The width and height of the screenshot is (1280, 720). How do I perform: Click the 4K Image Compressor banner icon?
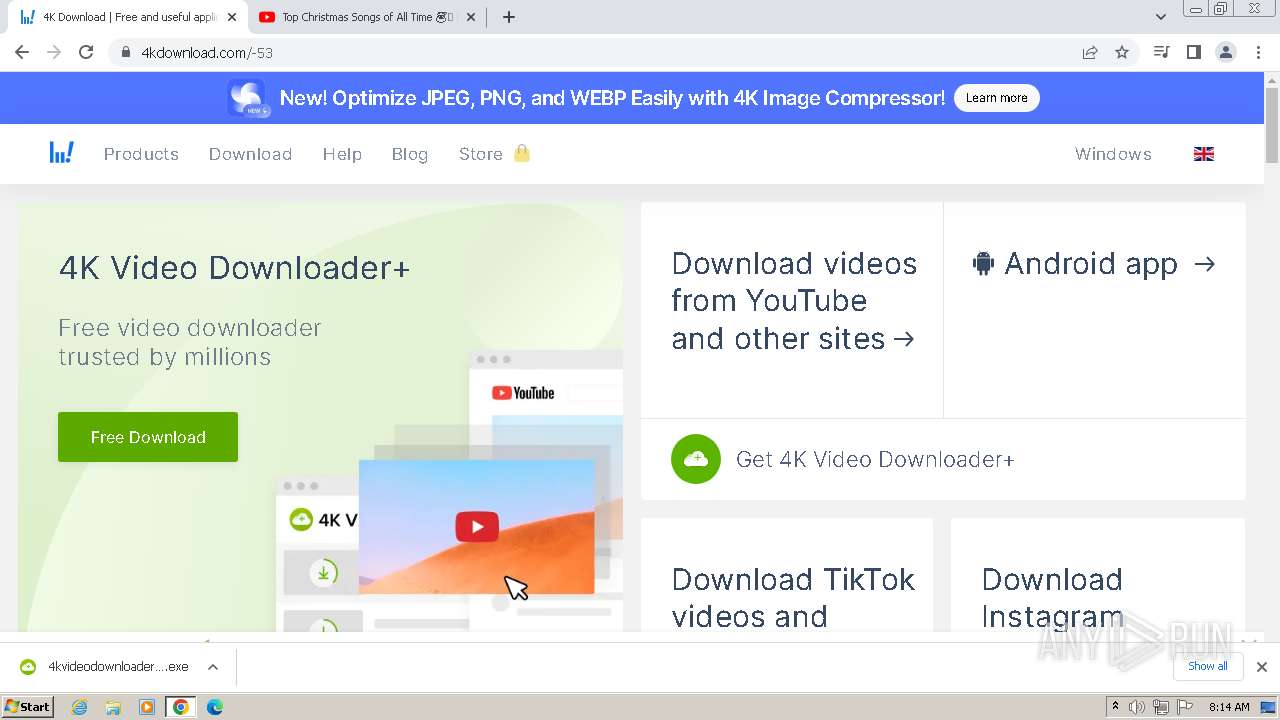pyautogui.click(x=247, y=98)
